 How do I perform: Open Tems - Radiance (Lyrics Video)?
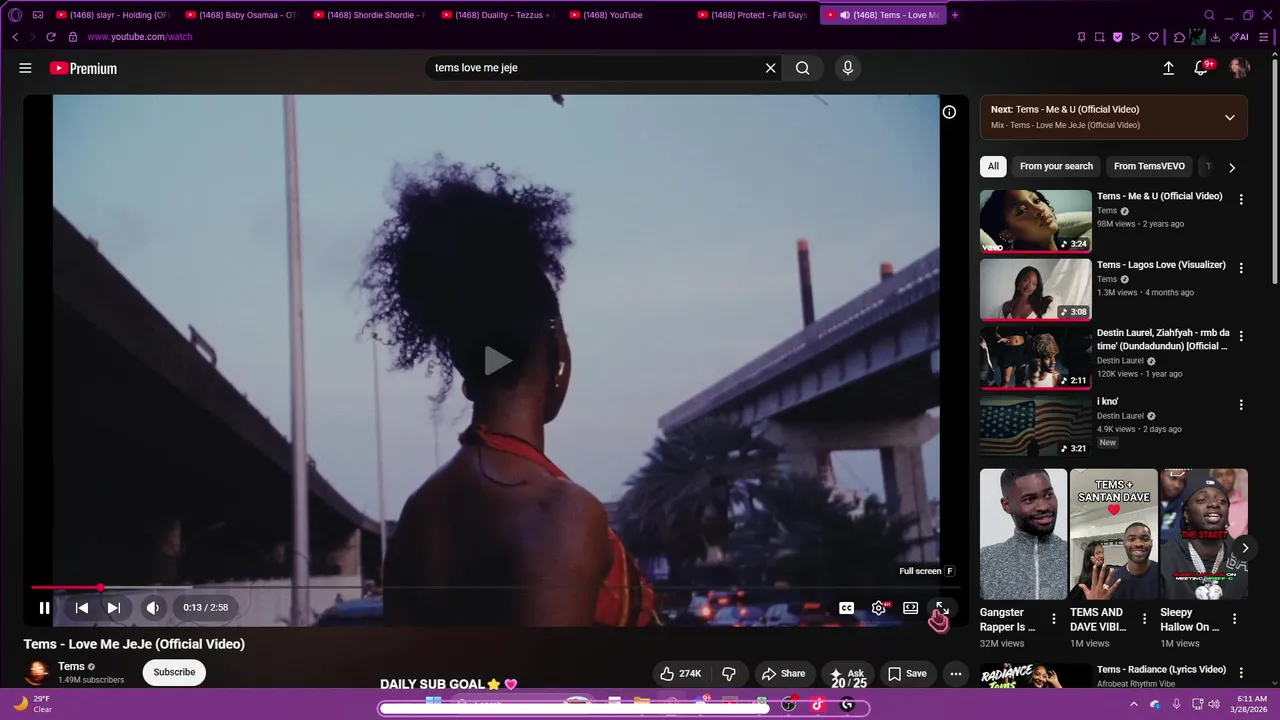point(1161,669)
